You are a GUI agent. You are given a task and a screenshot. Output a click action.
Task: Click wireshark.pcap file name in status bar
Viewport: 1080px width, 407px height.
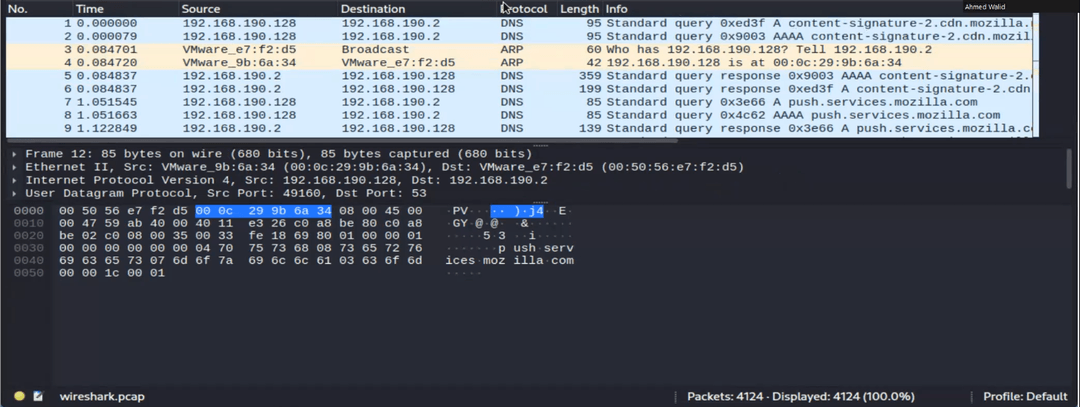point(102,397)
